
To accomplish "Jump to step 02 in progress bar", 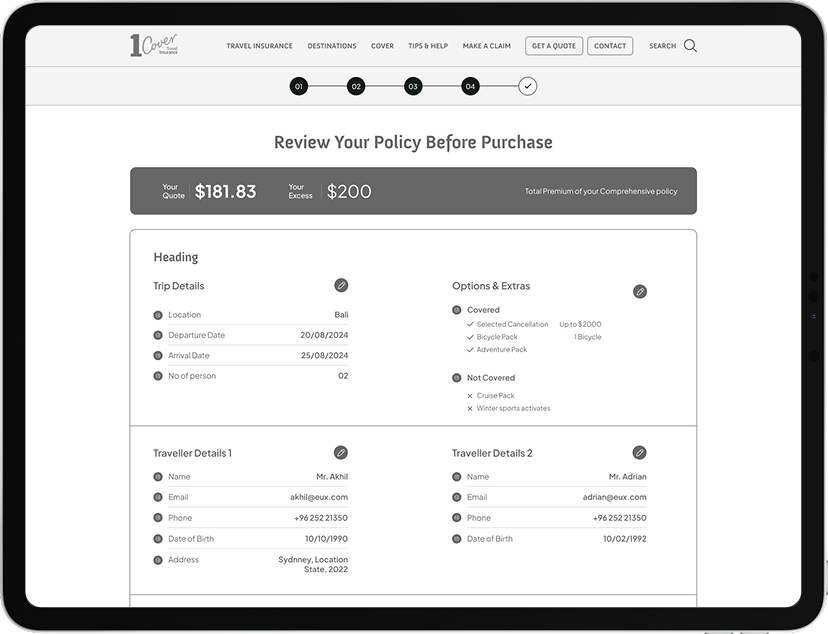I will coord(356,87).
